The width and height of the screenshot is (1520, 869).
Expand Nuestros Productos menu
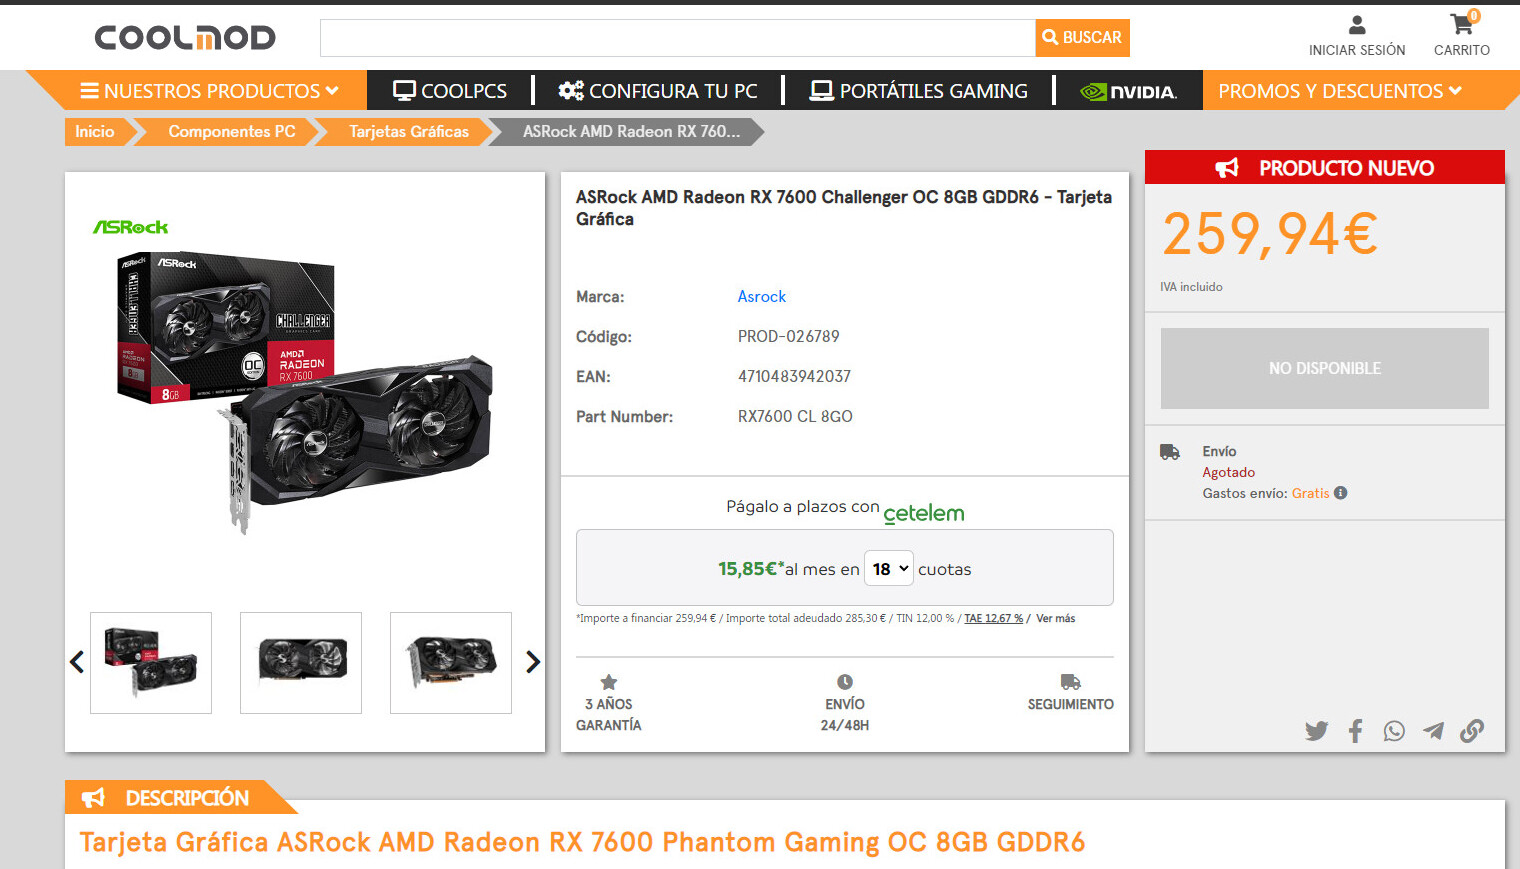pos(210,91)
